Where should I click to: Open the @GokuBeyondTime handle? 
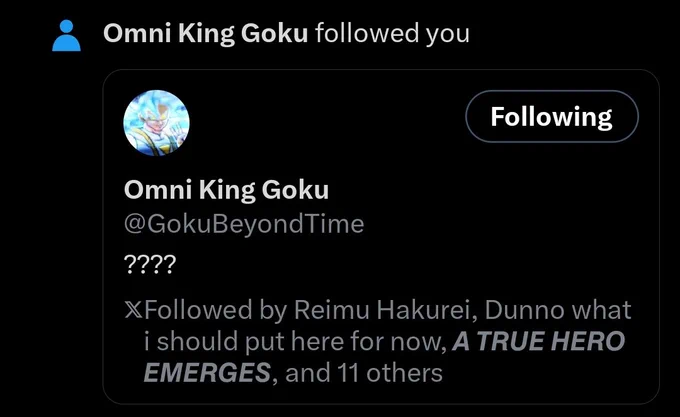point(244,224)
